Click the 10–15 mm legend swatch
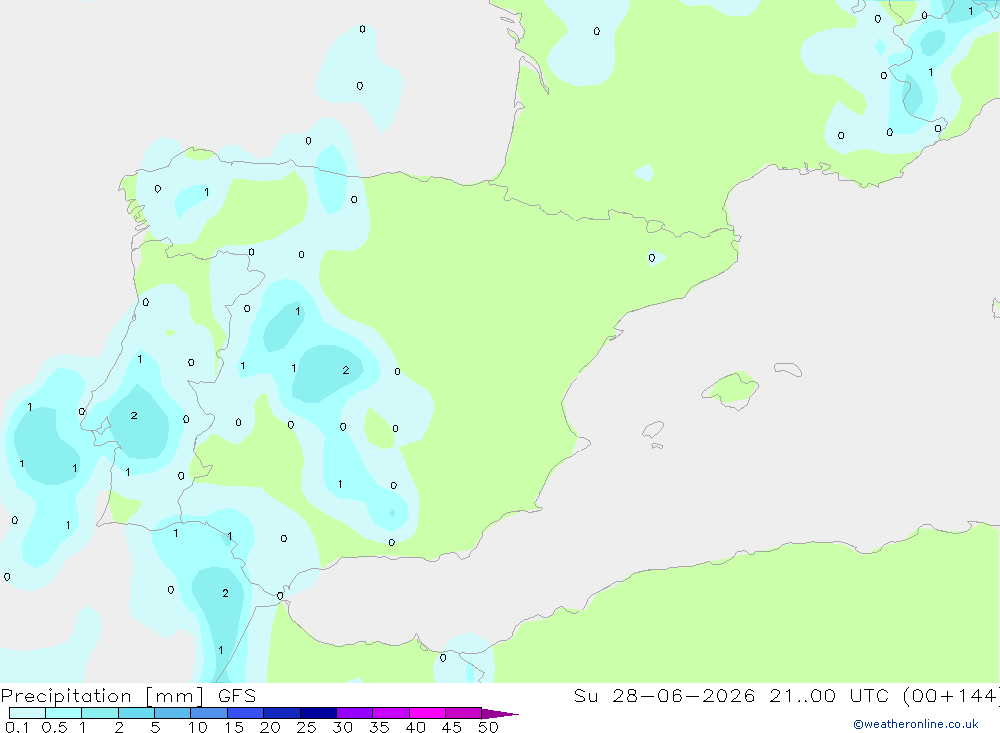Image resolution: width=1000 pixels, height=733 pixels. (x=209, y=713)
